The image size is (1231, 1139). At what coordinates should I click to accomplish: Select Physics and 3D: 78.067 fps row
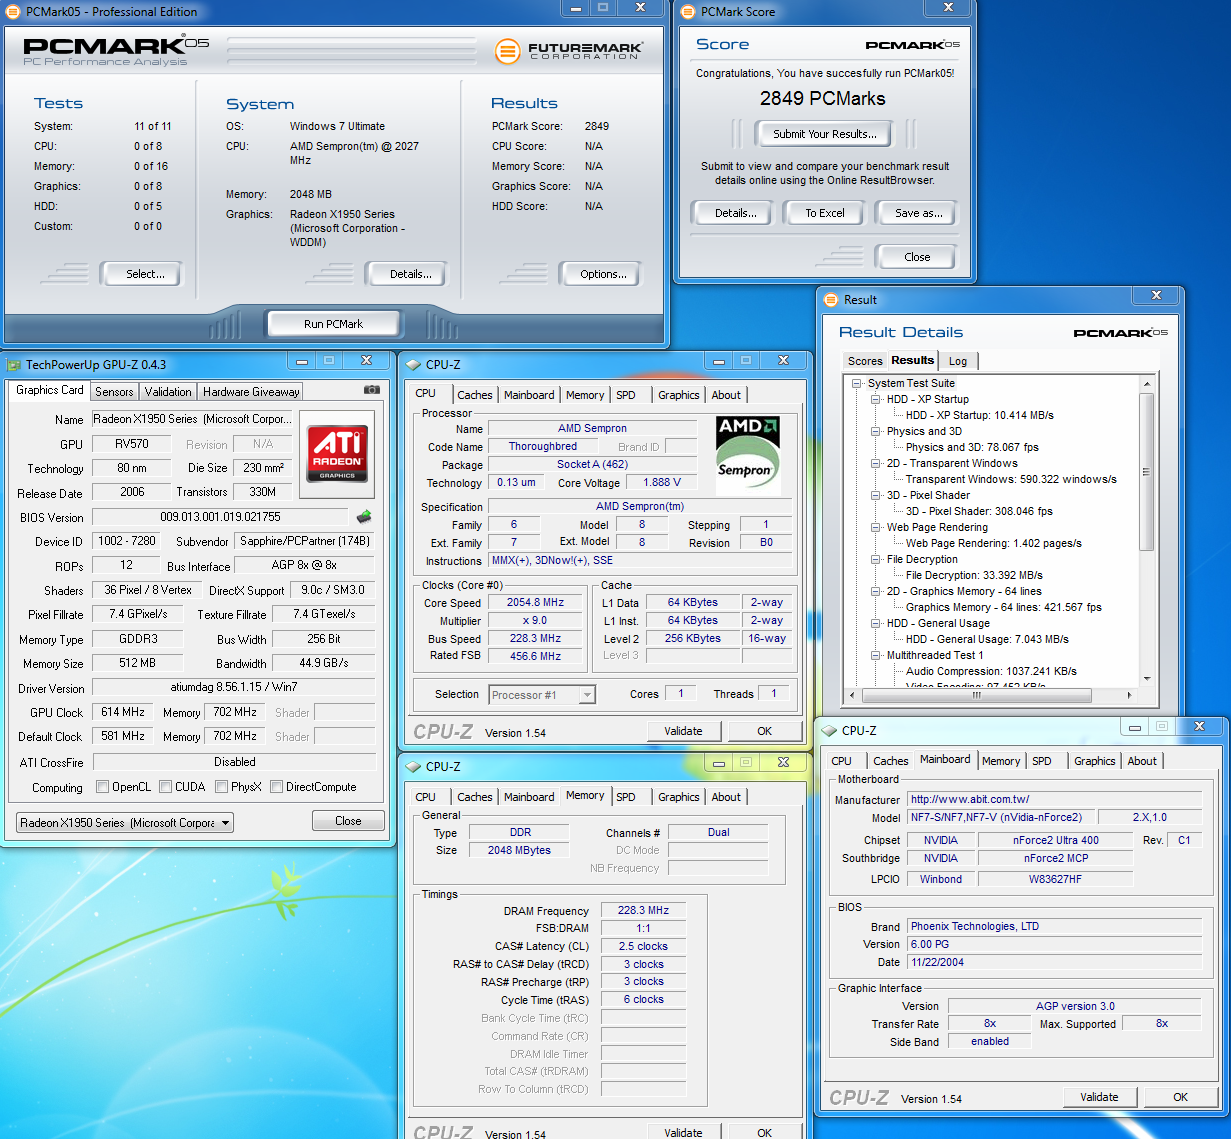coord(972,447)
